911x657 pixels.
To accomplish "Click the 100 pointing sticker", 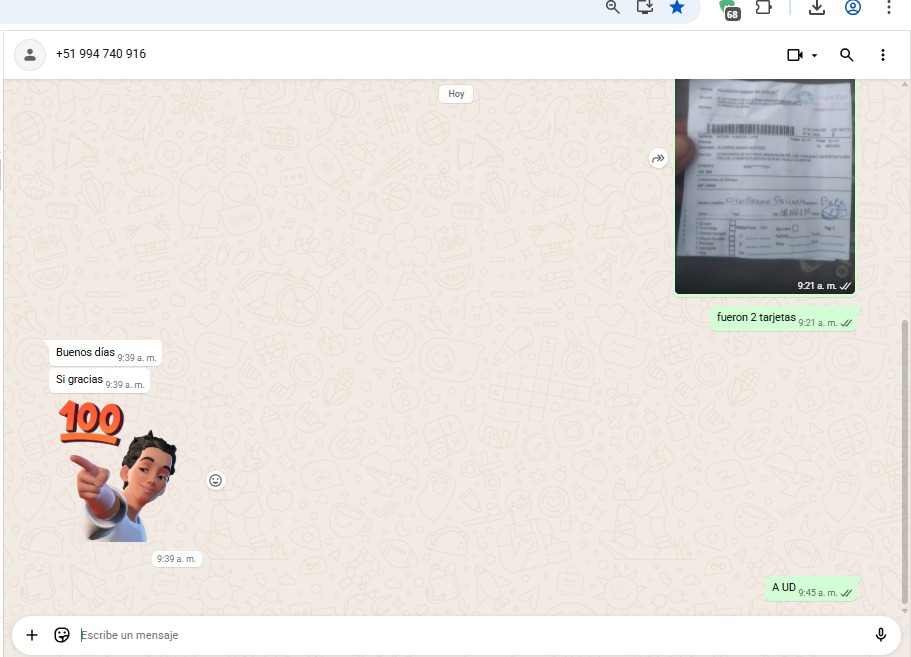I will [x=118, y=472].
